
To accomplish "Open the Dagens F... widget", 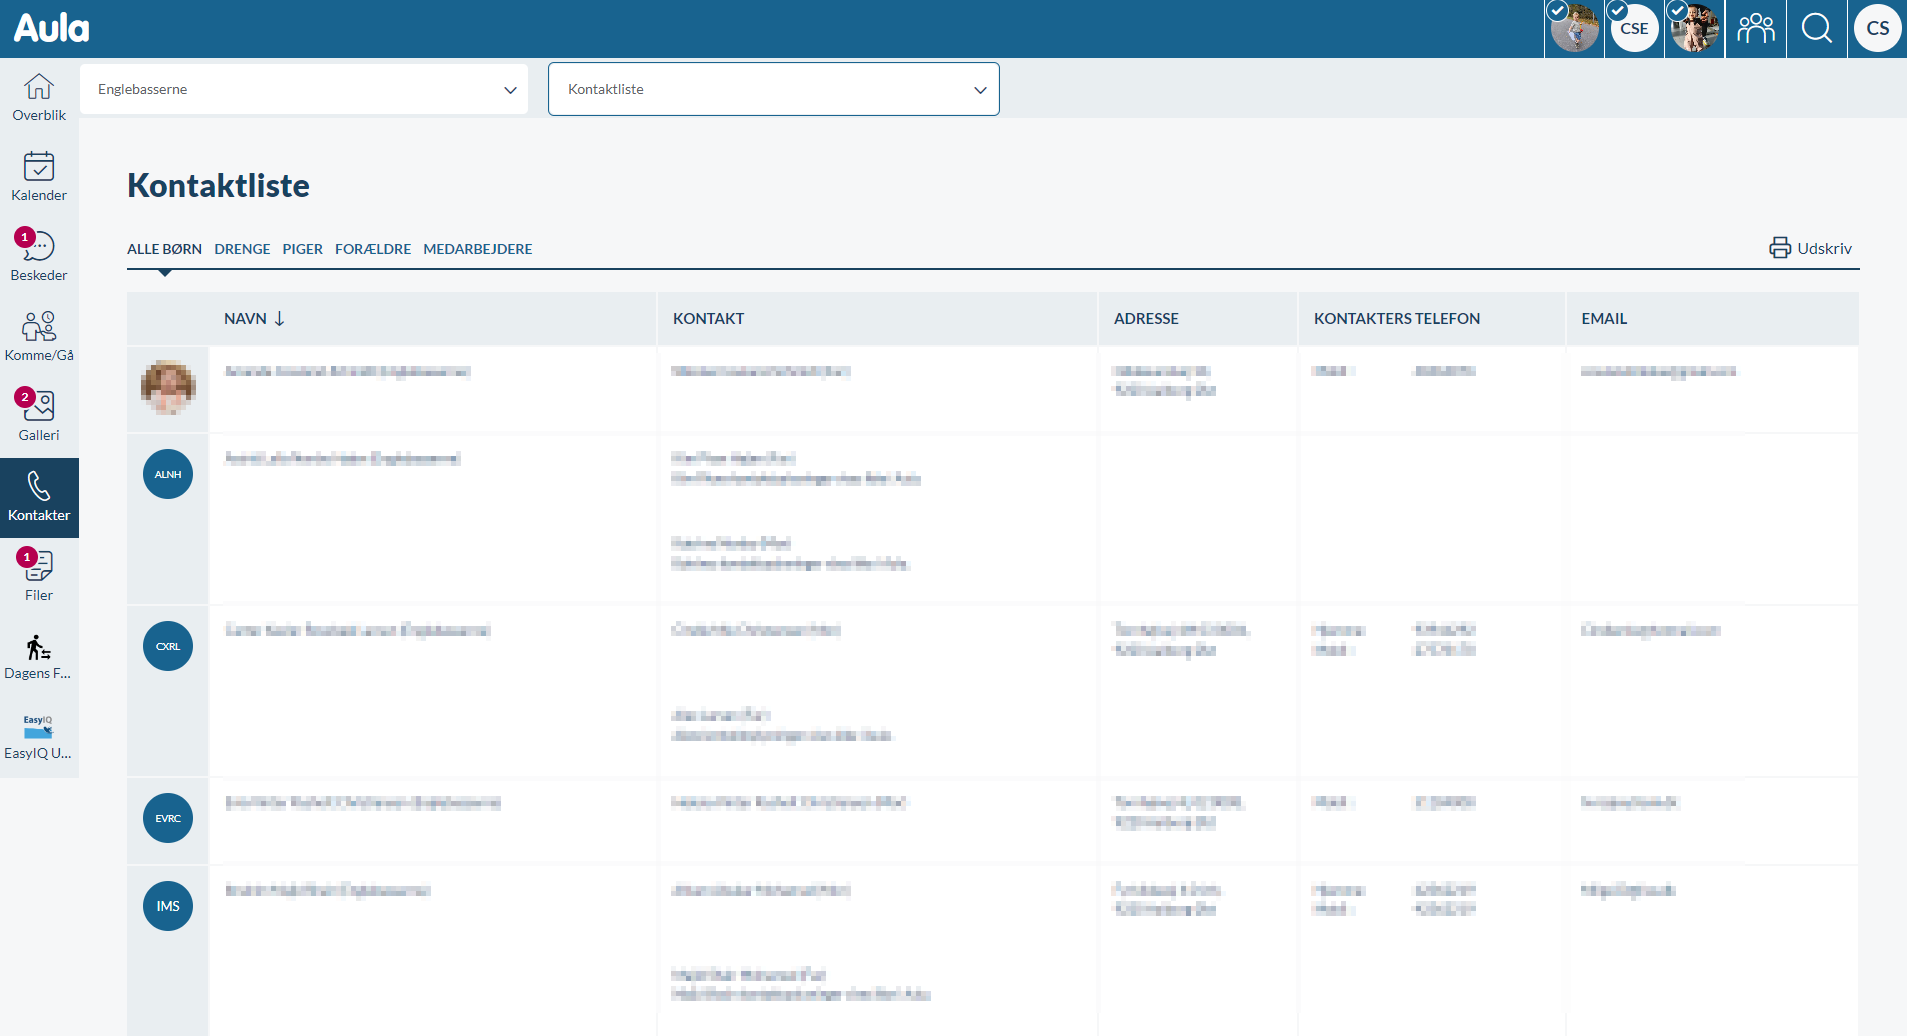I will [39, 658].
